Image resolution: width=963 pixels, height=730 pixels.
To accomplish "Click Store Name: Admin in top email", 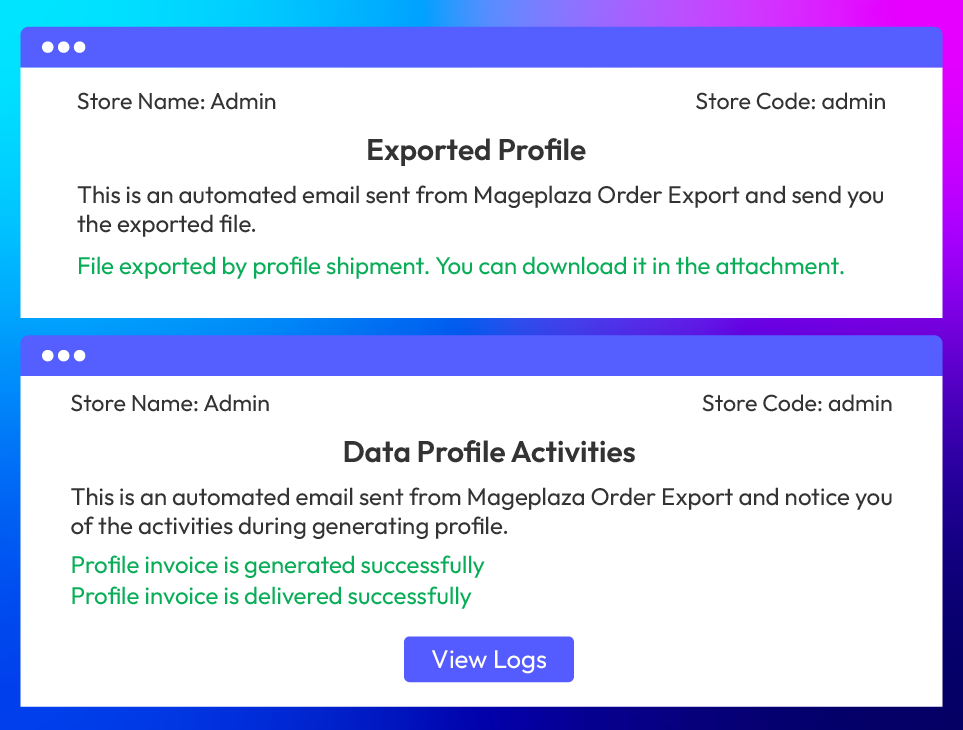I will (x=177, y=101).
